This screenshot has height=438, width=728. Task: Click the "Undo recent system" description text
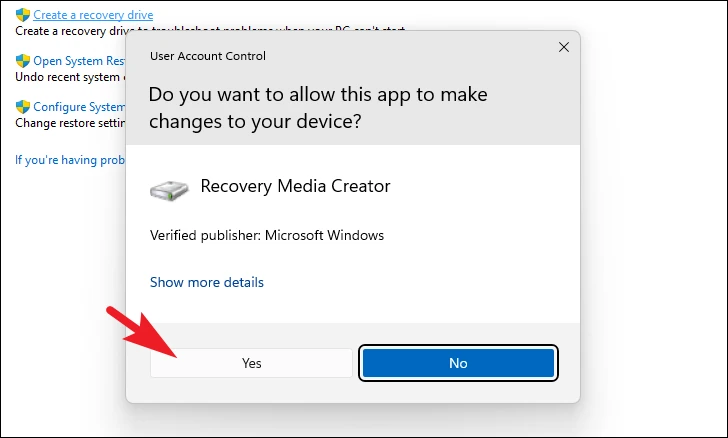click(x=70, y=77)
